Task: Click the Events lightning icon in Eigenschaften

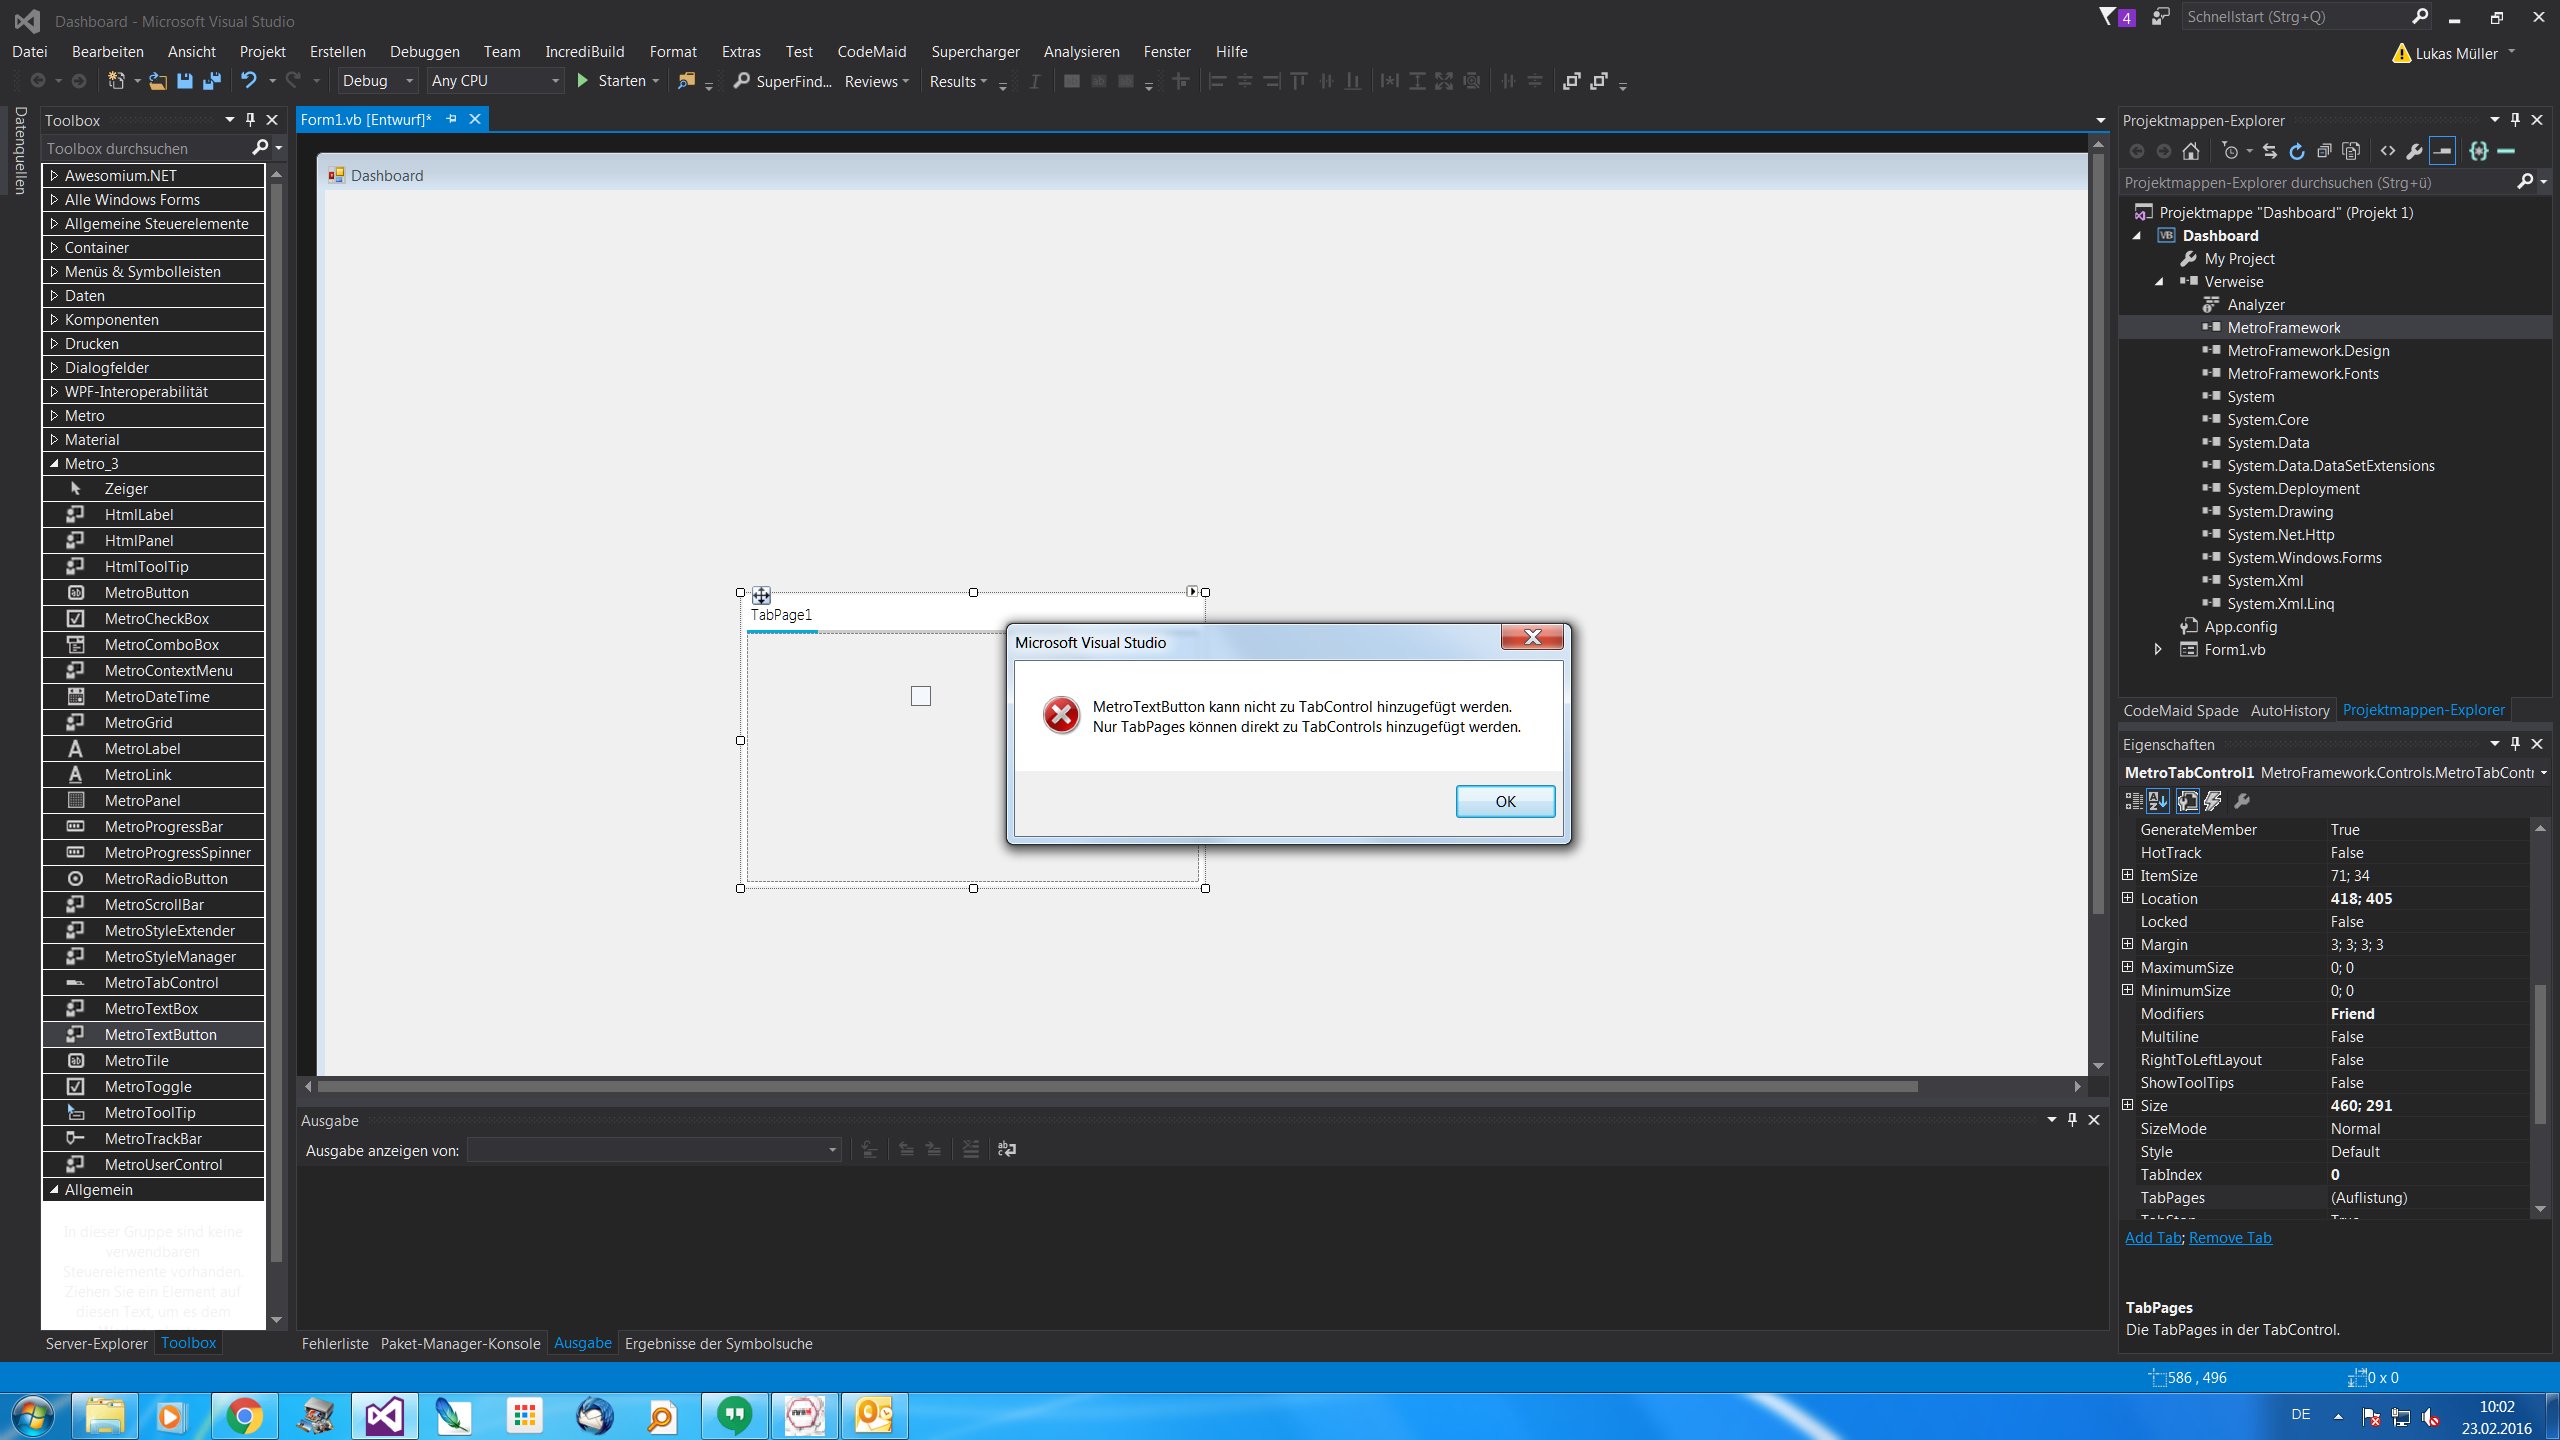Action: tap(2213, 801)
